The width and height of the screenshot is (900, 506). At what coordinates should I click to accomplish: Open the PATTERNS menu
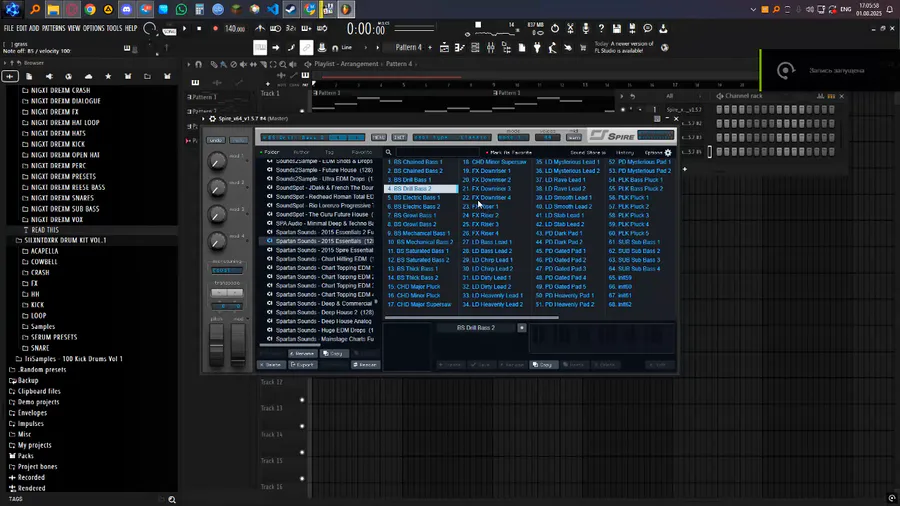point(53,28)
